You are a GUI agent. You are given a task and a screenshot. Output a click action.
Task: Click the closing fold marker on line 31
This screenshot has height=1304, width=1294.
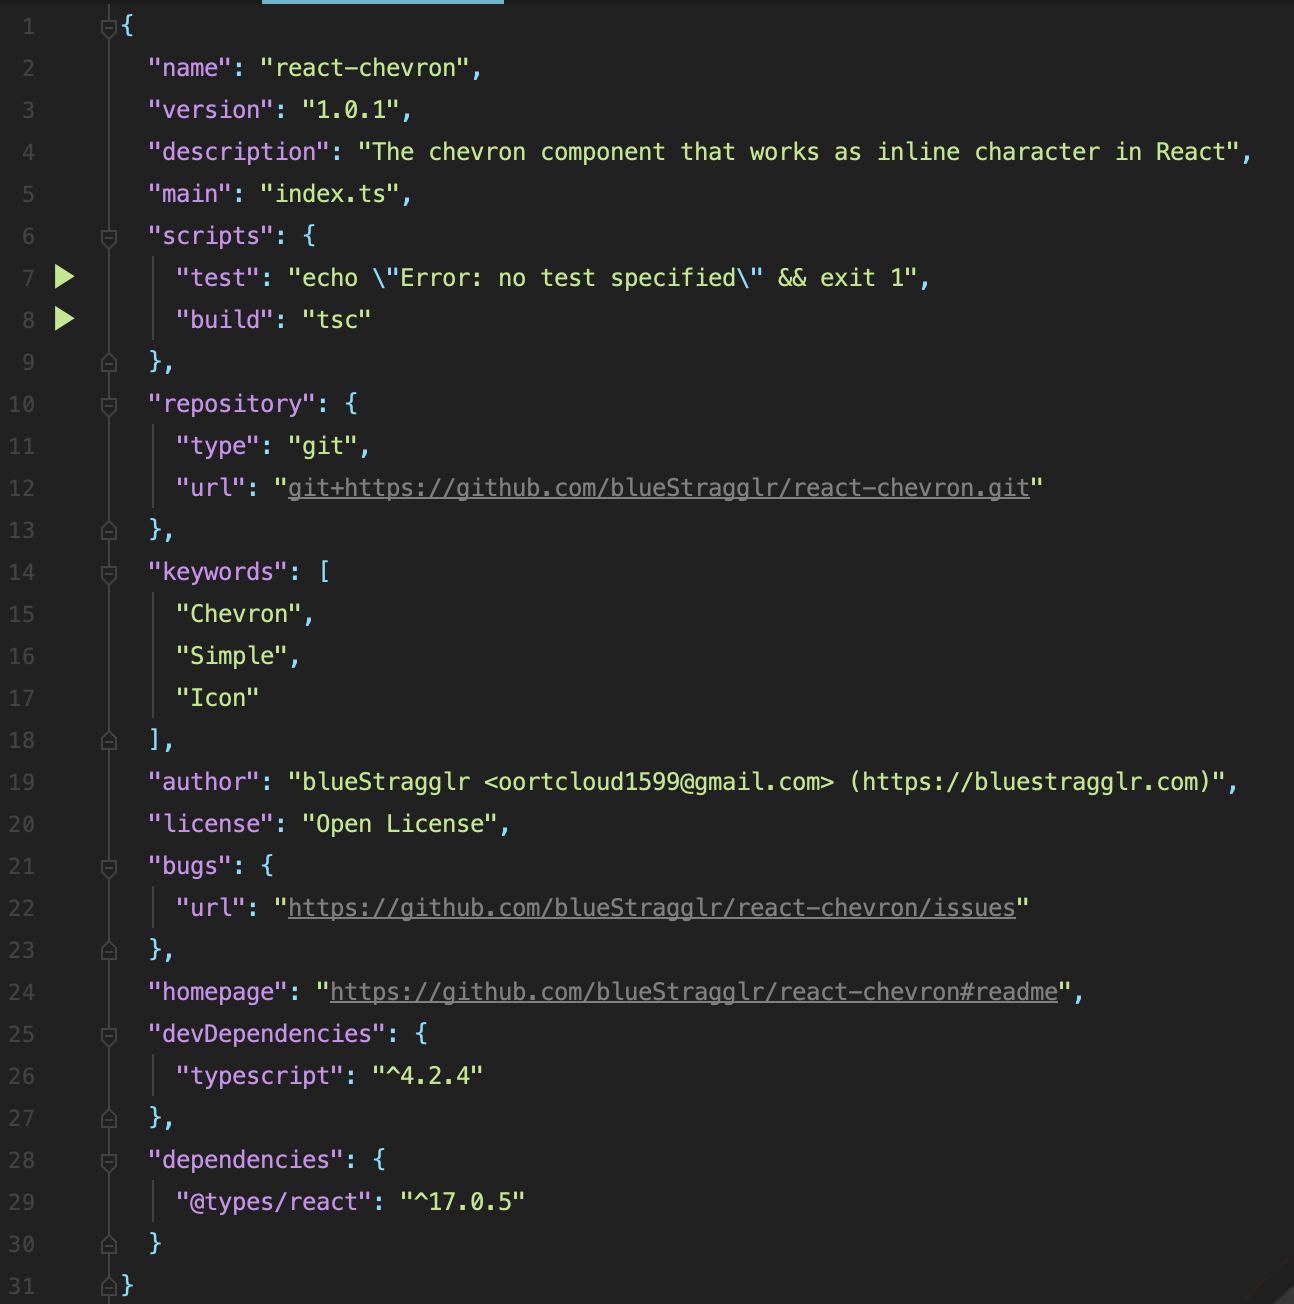click(109, 1286)
